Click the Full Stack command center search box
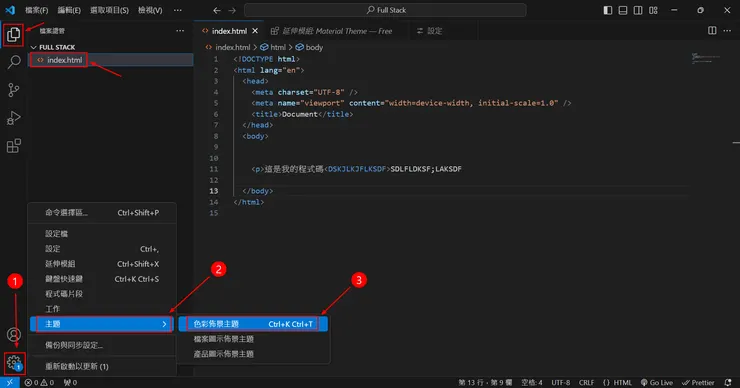The height and width of the screenshot is (388, 740). (x=385, y=10)
